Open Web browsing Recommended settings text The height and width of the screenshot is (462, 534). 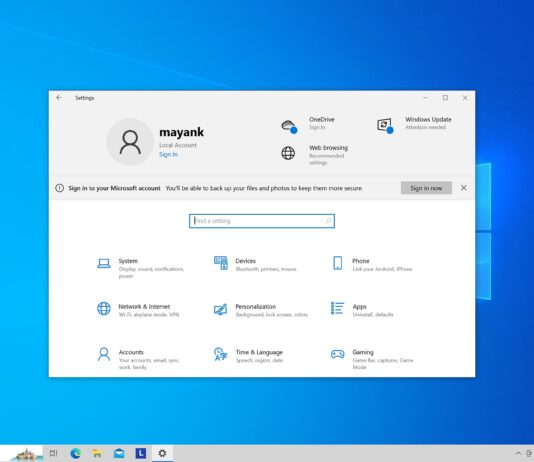[x=326, y=159]
